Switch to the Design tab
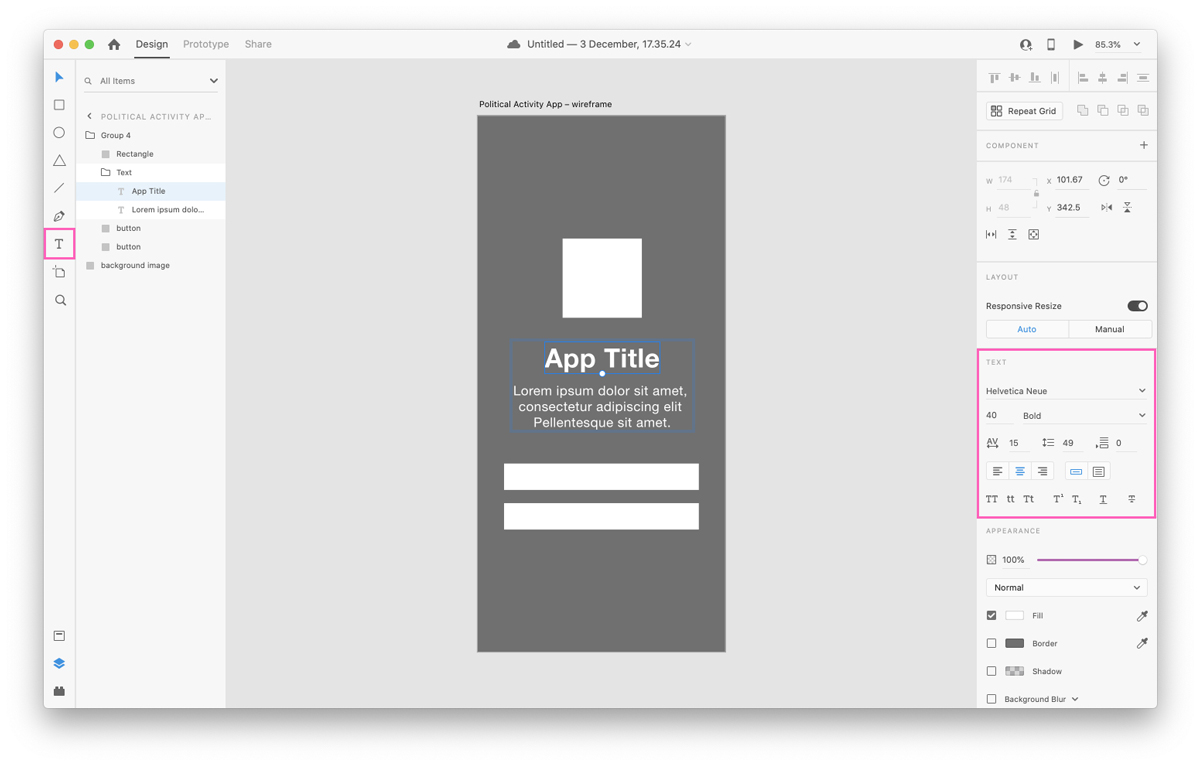This screenshot has height=765, width=1200. point(152,45)
